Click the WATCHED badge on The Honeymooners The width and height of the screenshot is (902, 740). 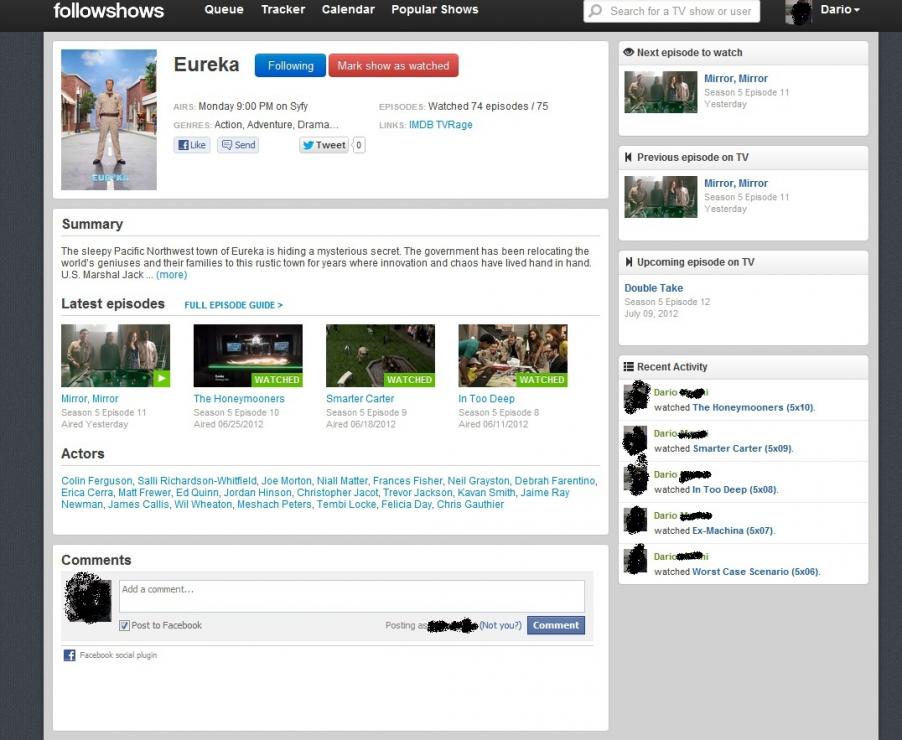(277, 380)
